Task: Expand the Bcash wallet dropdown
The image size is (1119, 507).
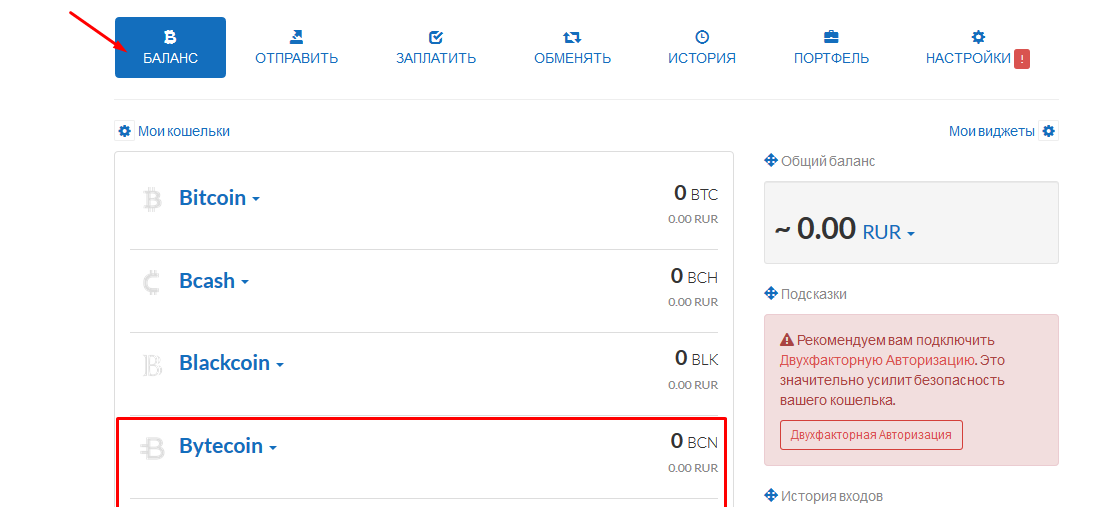Action: [214, 281]
